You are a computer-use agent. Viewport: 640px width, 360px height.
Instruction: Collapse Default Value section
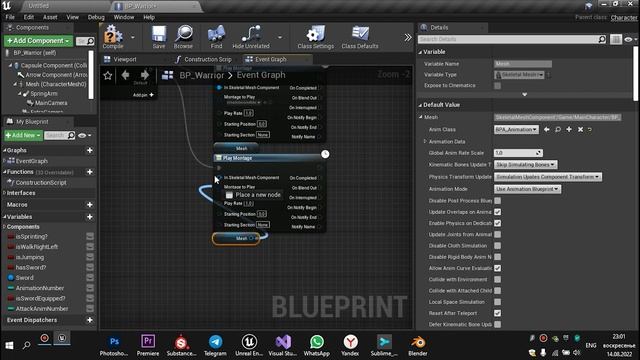(420, 105)
